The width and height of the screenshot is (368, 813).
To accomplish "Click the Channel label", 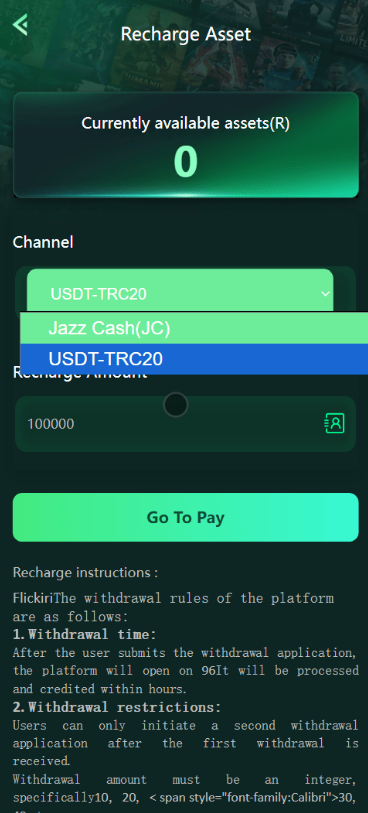I will point(43,242).
